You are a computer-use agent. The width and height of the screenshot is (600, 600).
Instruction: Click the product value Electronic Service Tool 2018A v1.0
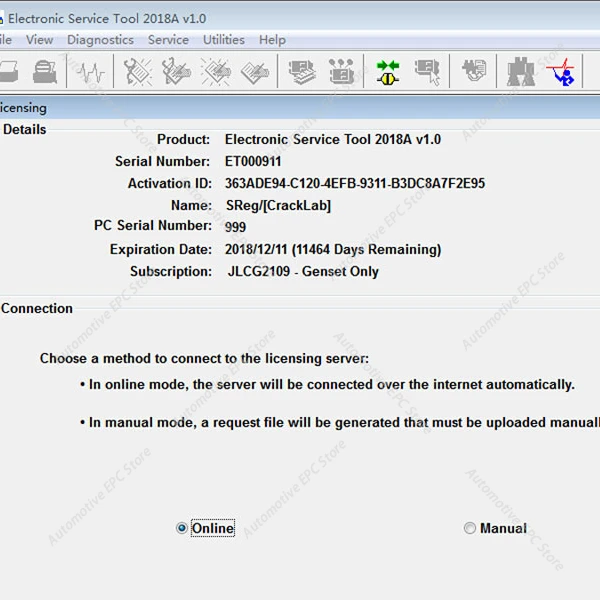click(333, 139)
